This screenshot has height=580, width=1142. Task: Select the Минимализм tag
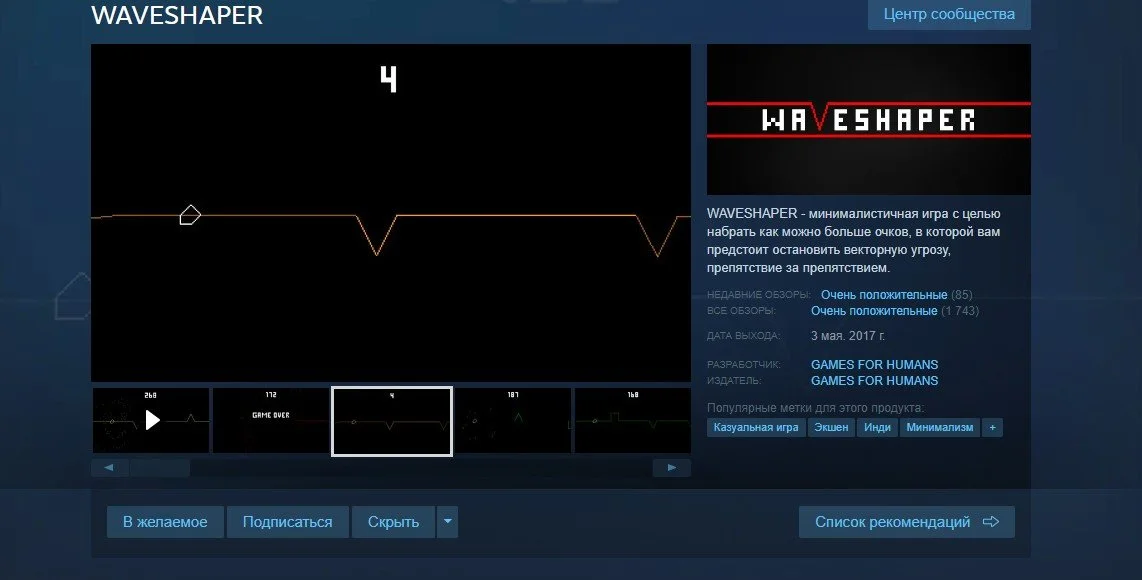(940, 428)
